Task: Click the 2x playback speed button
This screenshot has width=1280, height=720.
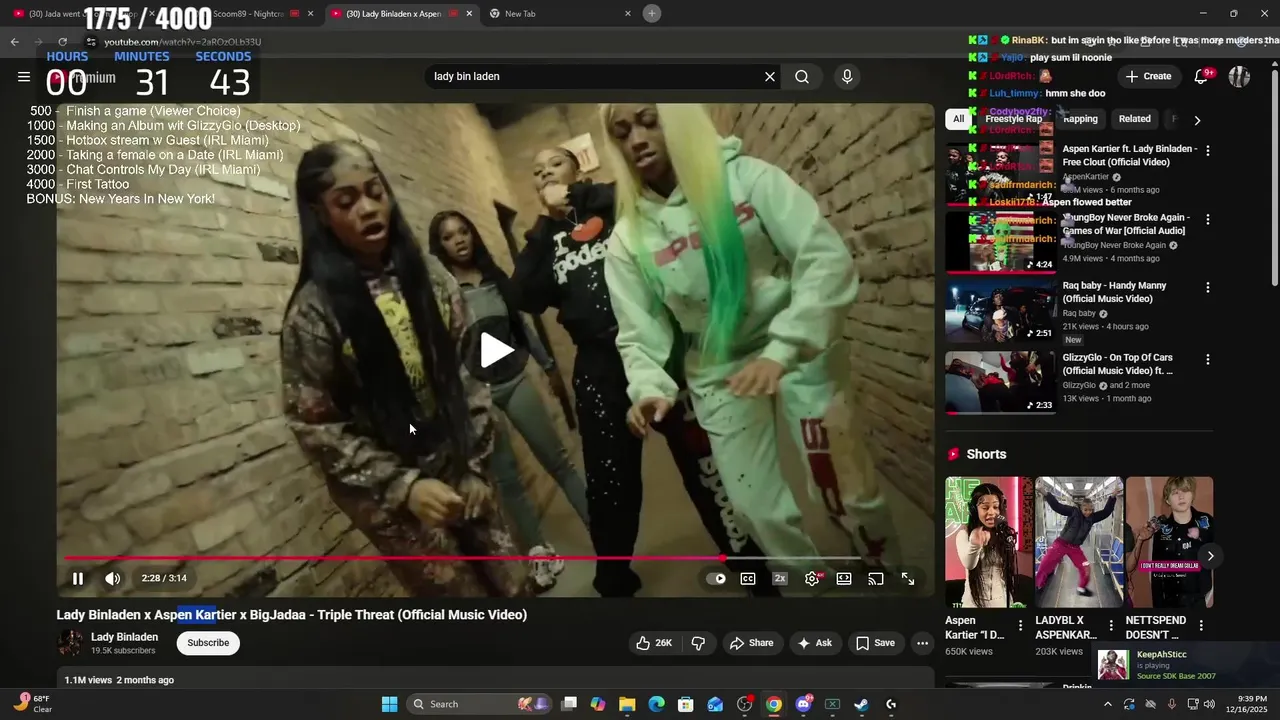Action: [780, 578]
